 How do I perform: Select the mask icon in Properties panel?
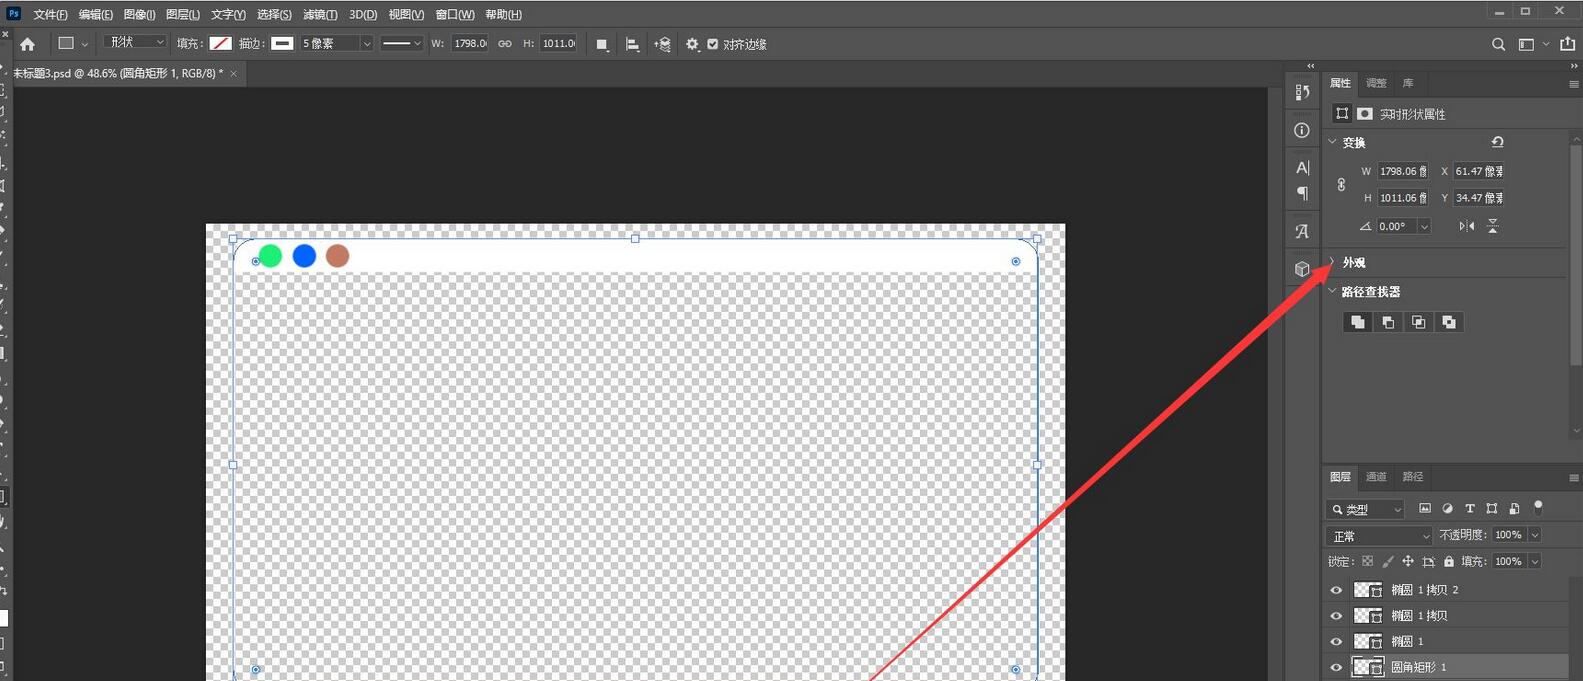pyautogui.click(x=1364, y=114)
